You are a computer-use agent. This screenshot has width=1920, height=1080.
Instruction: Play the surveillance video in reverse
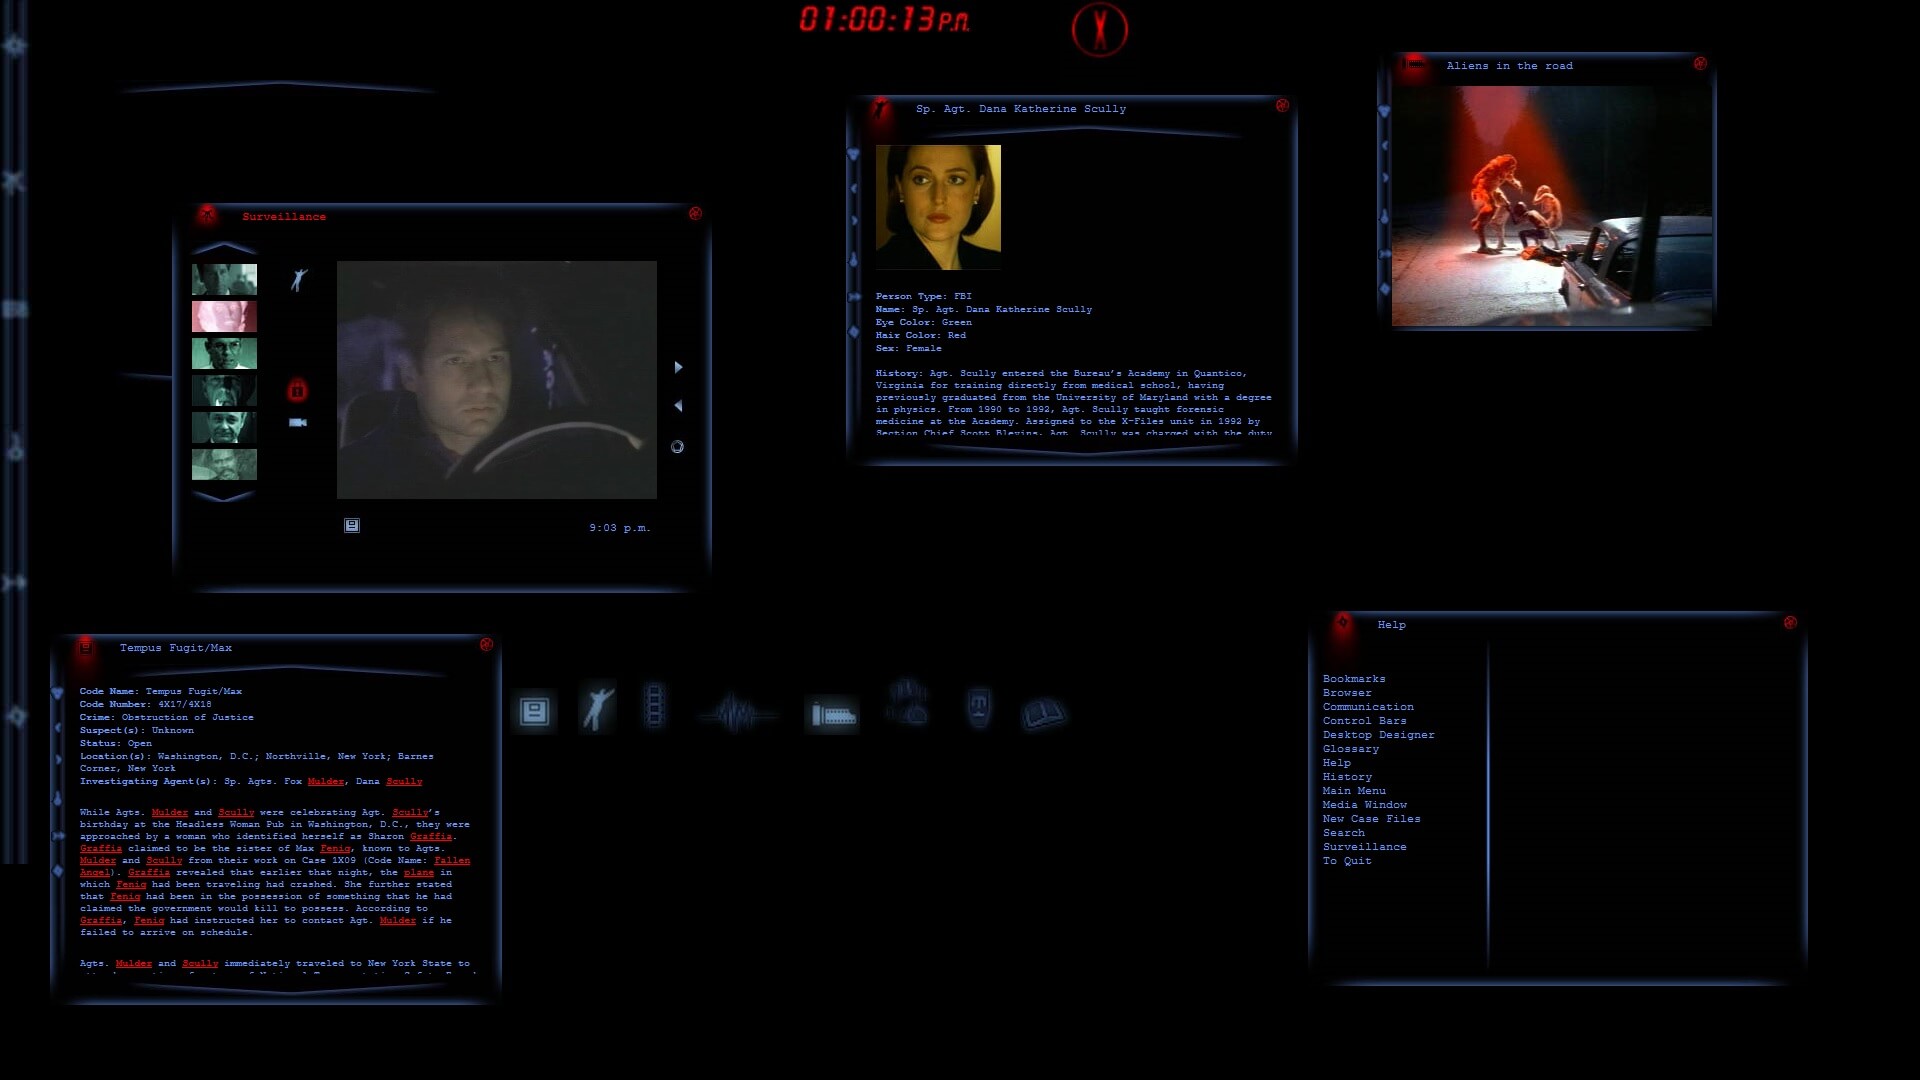click(678, 406)
